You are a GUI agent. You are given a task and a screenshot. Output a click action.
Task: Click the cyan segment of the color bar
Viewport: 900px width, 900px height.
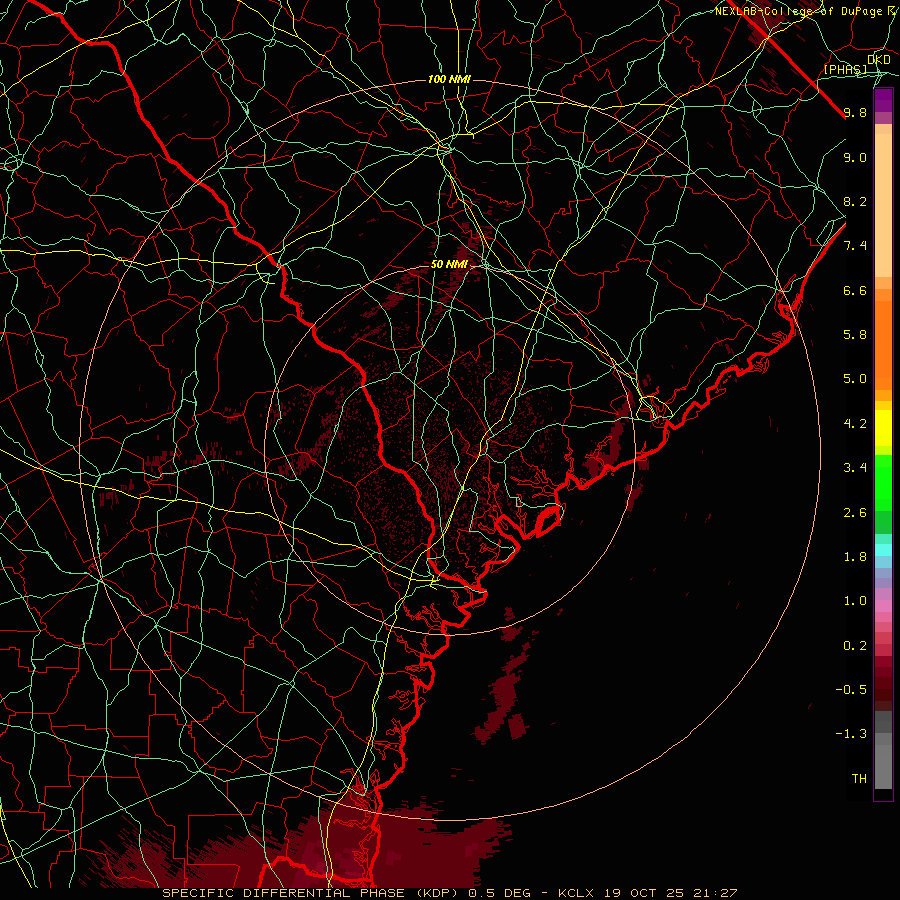click(883, 550)
